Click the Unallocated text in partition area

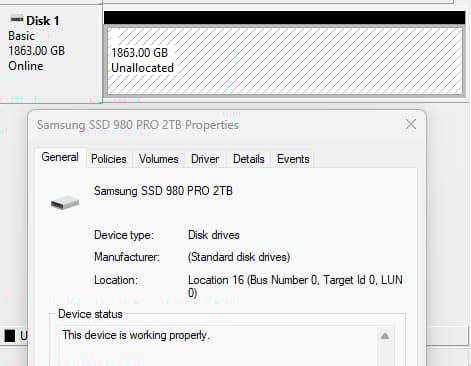(142, 68)
